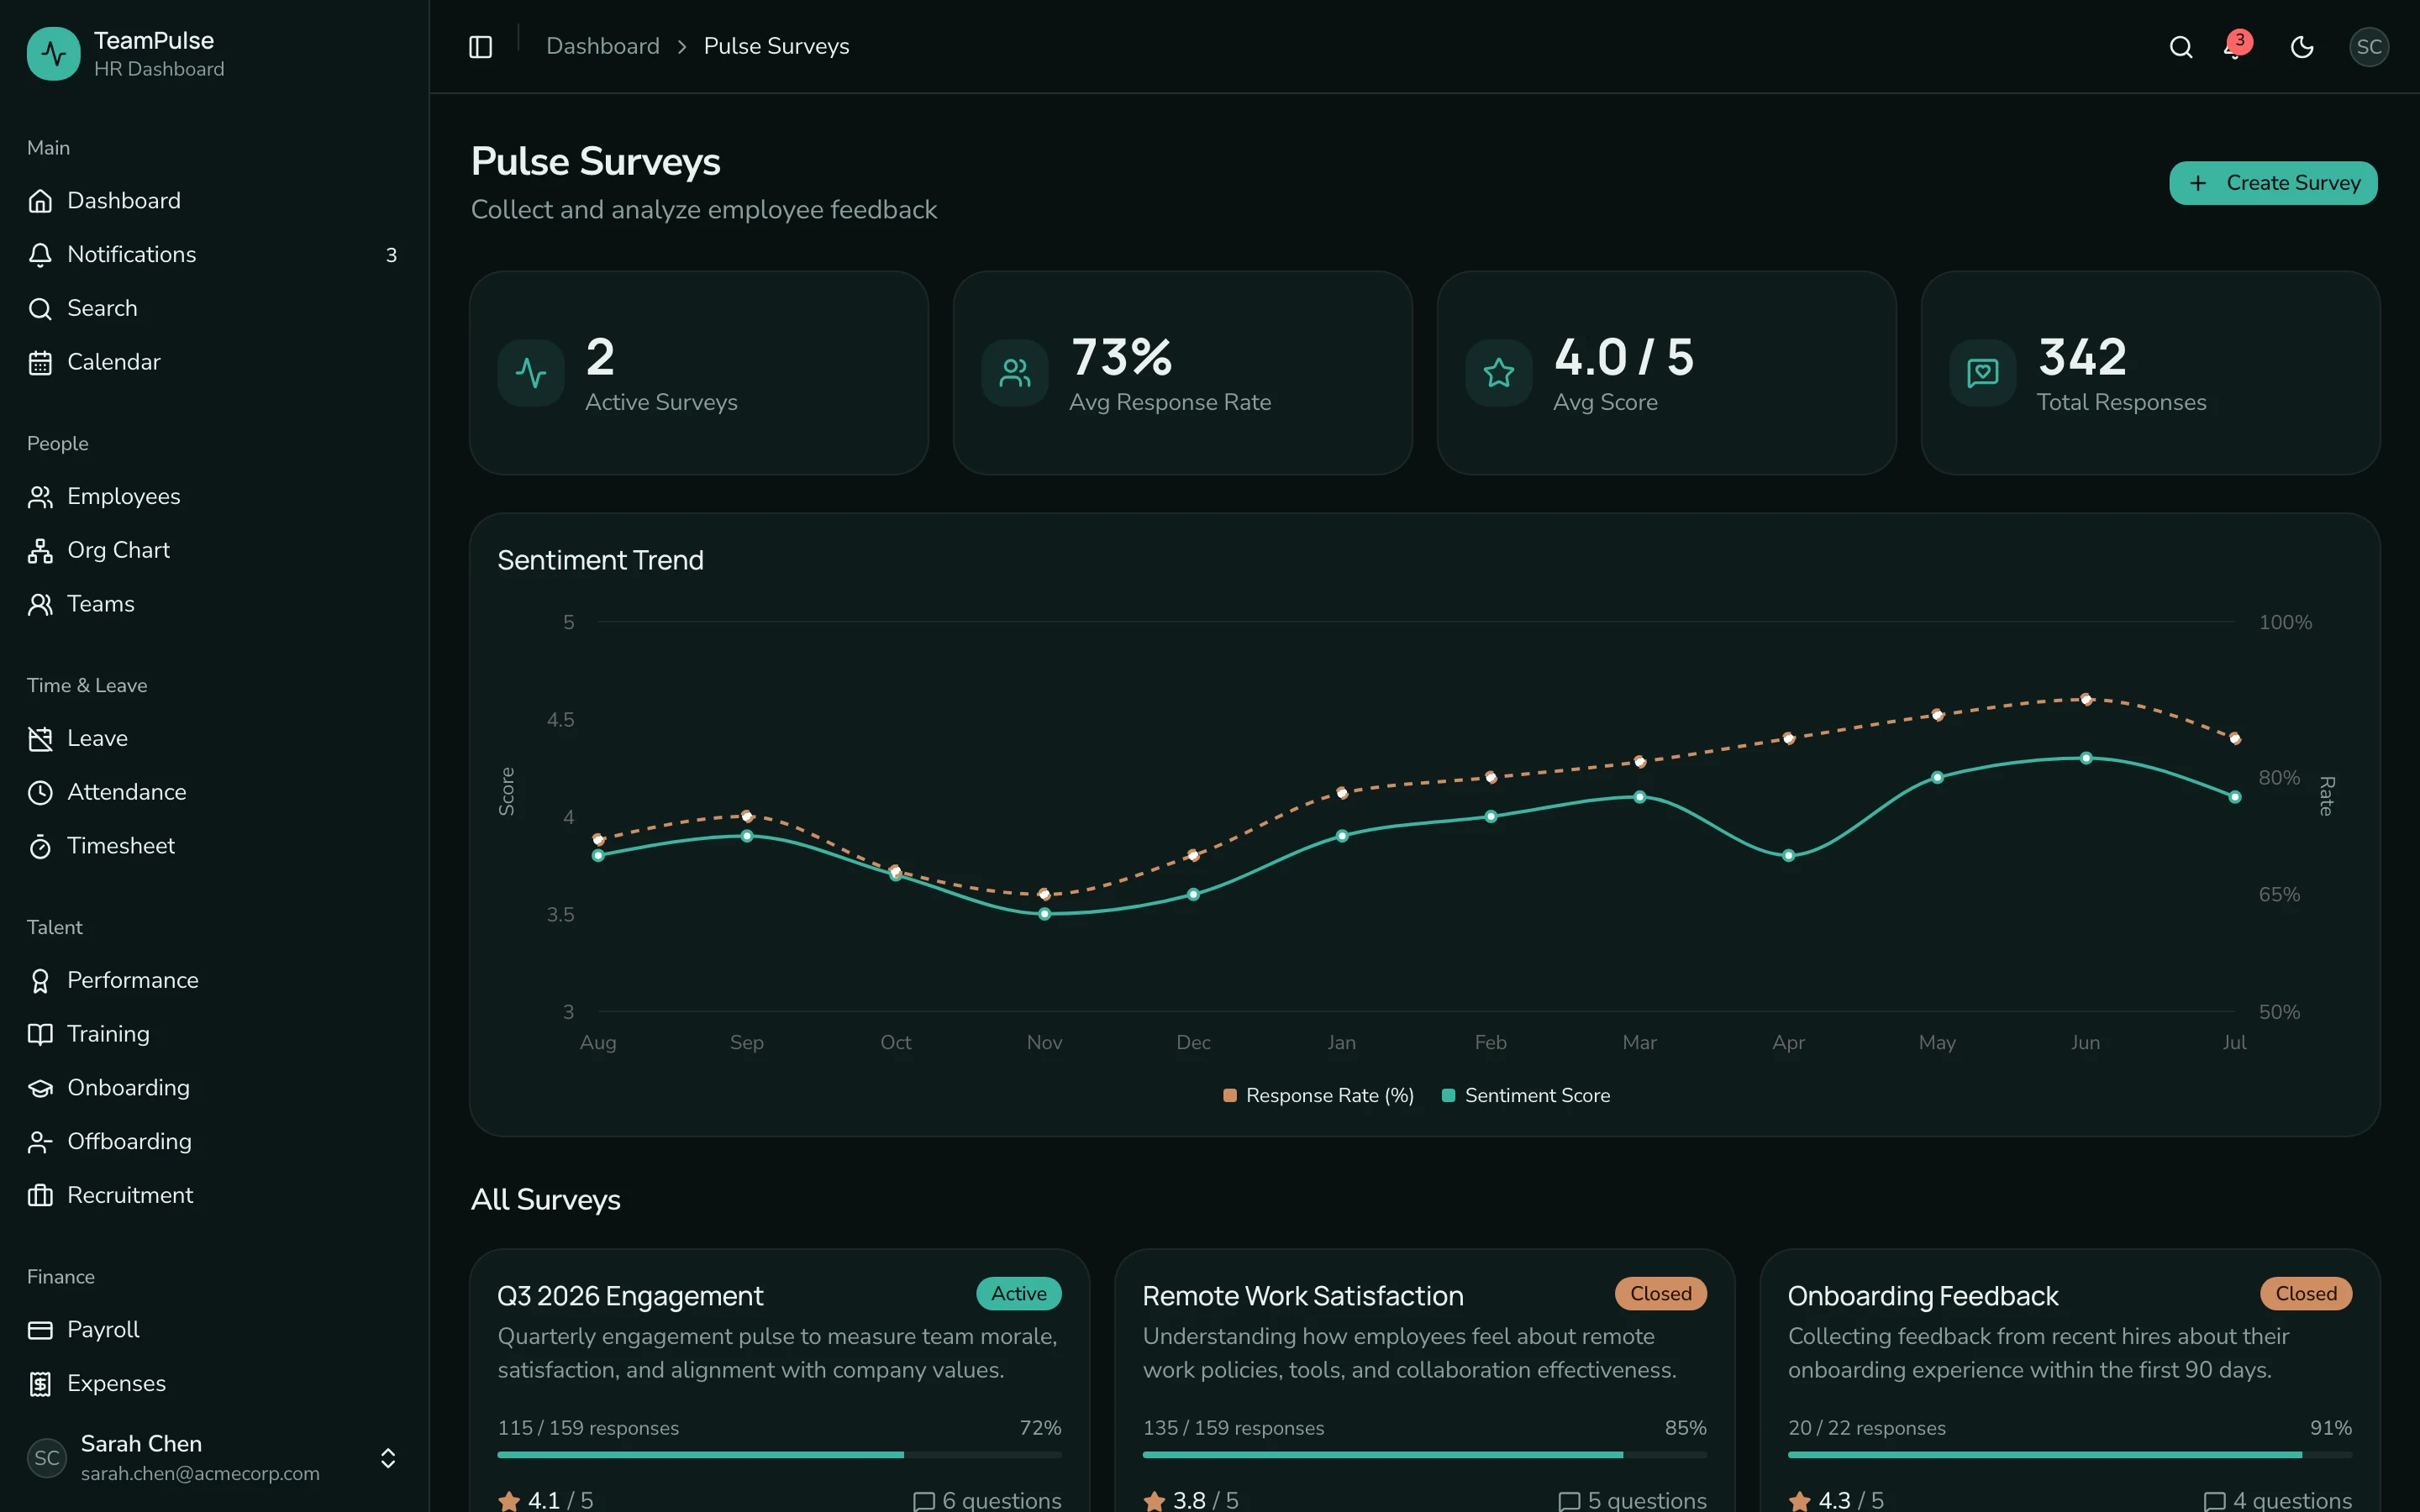The height and width of the screenshot is (1512, 2420).
Task: Click the Total Responses message icon
Action: tap(1983, 373)
